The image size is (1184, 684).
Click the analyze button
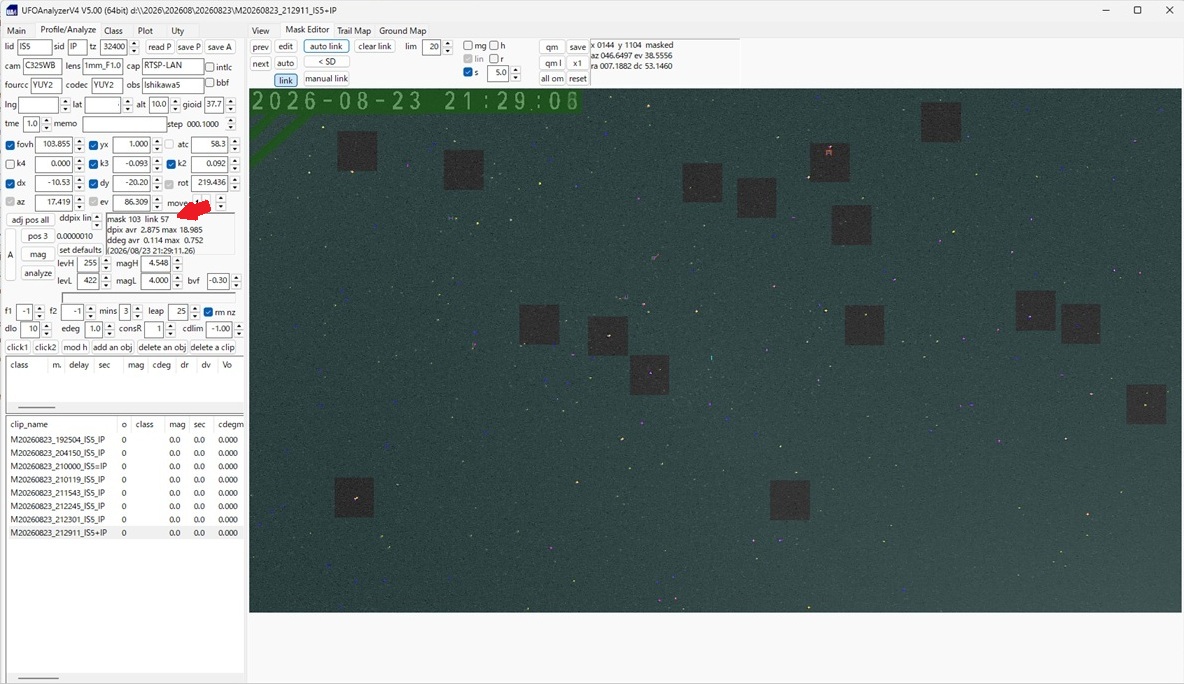pos(38,273)
